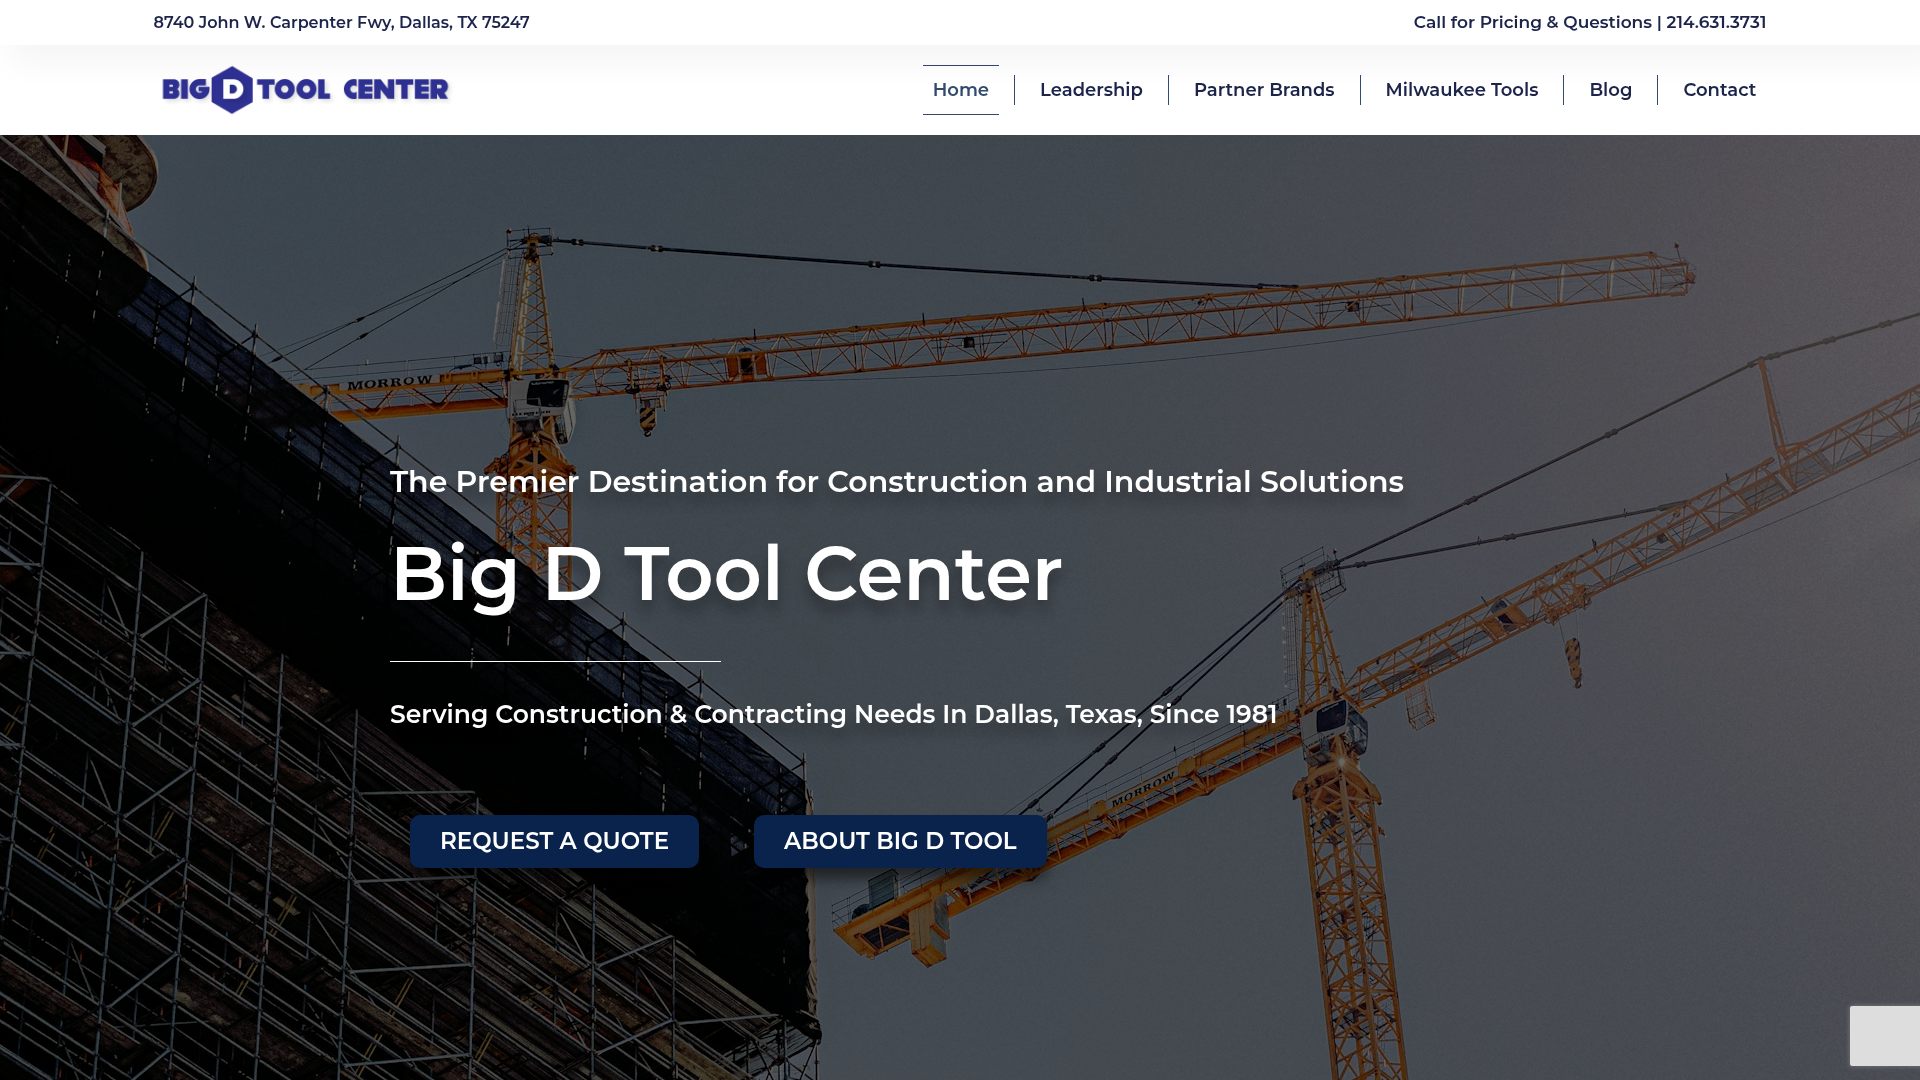Click the Premier Destination tagline text
Viewport: 1920px width, 1080px height.
pos(897,481)
